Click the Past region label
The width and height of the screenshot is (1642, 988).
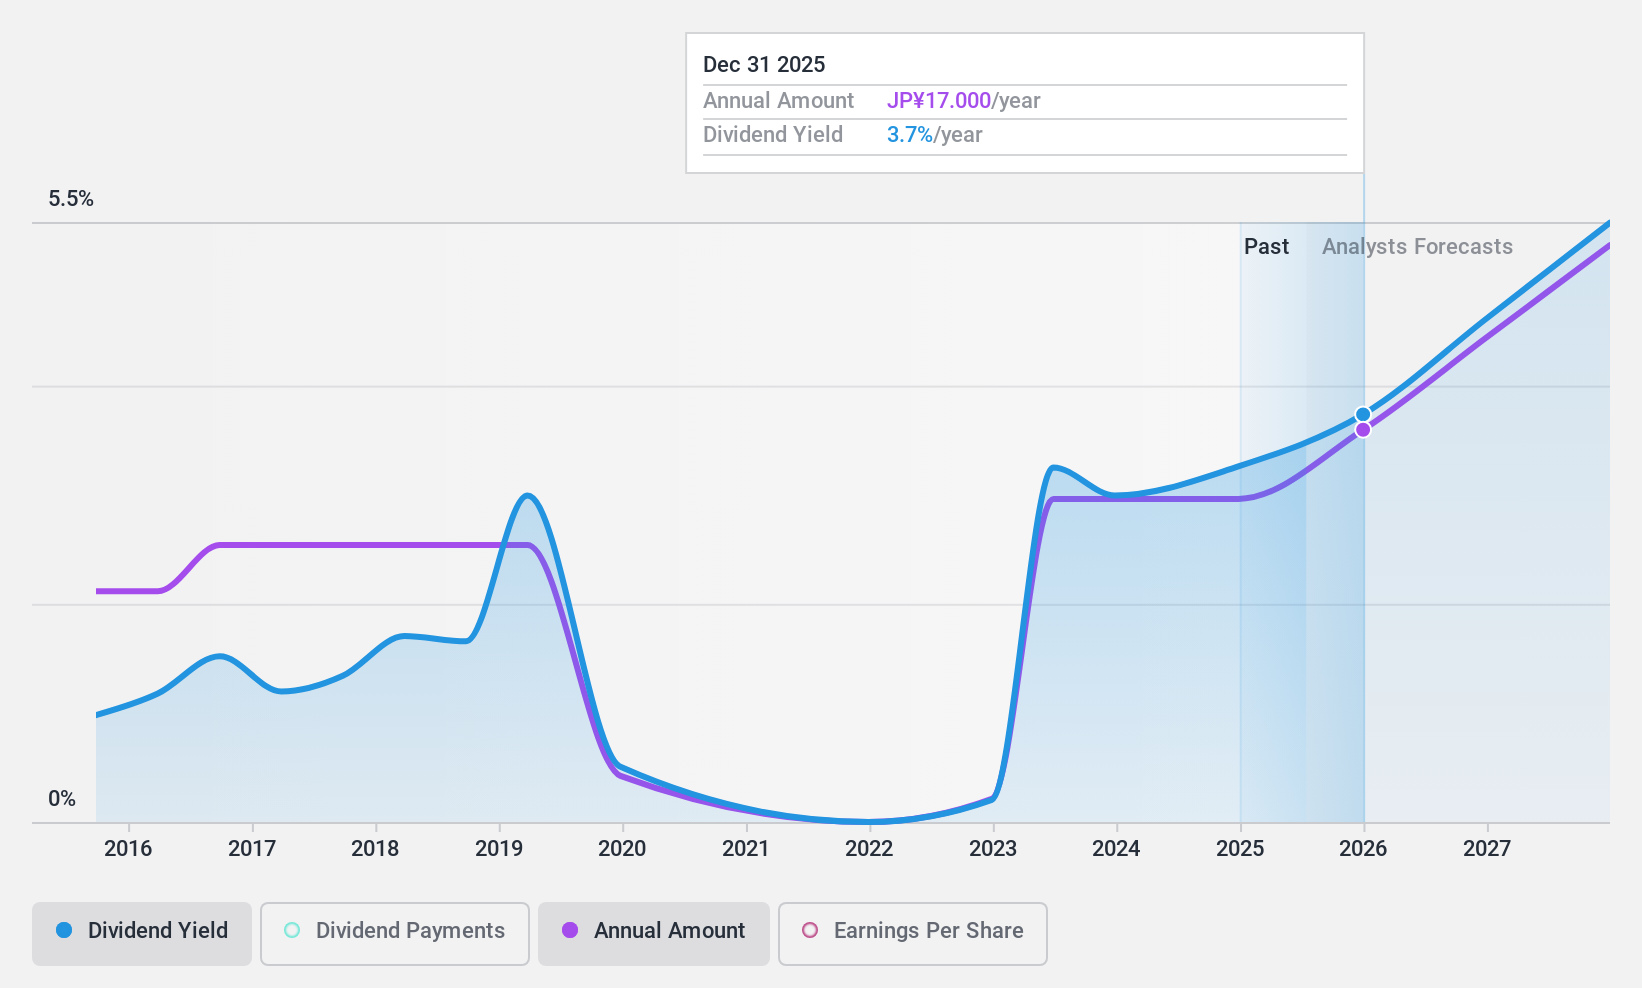coord(1266,247)
